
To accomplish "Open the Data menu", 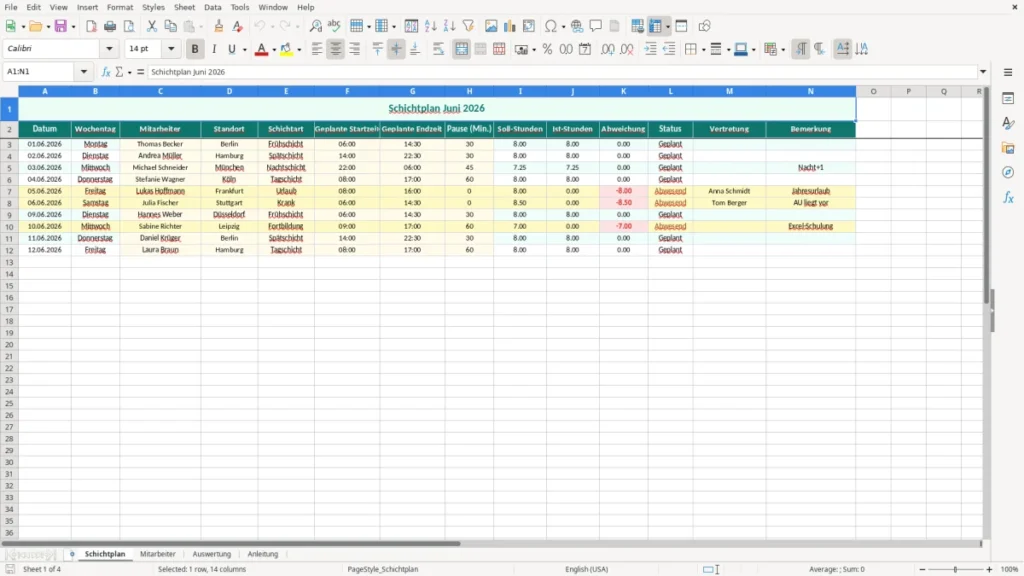I will (x=212, y=7).
